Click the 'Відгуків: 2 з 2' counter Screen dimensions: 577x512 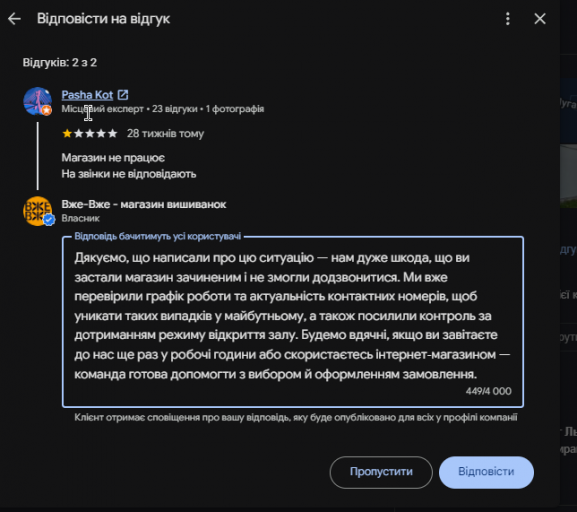[x=60, y=62]
